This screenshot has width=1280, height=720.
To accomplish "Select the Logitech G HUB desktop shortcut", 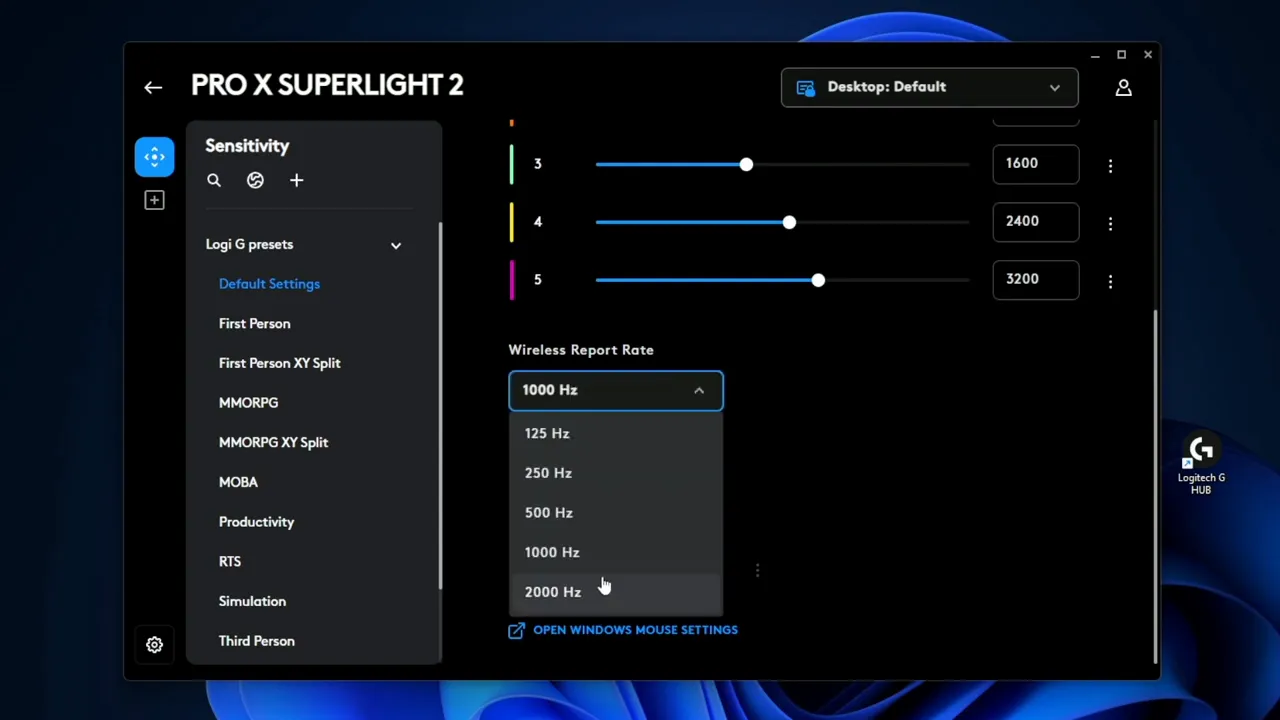I will point(1201,465).
